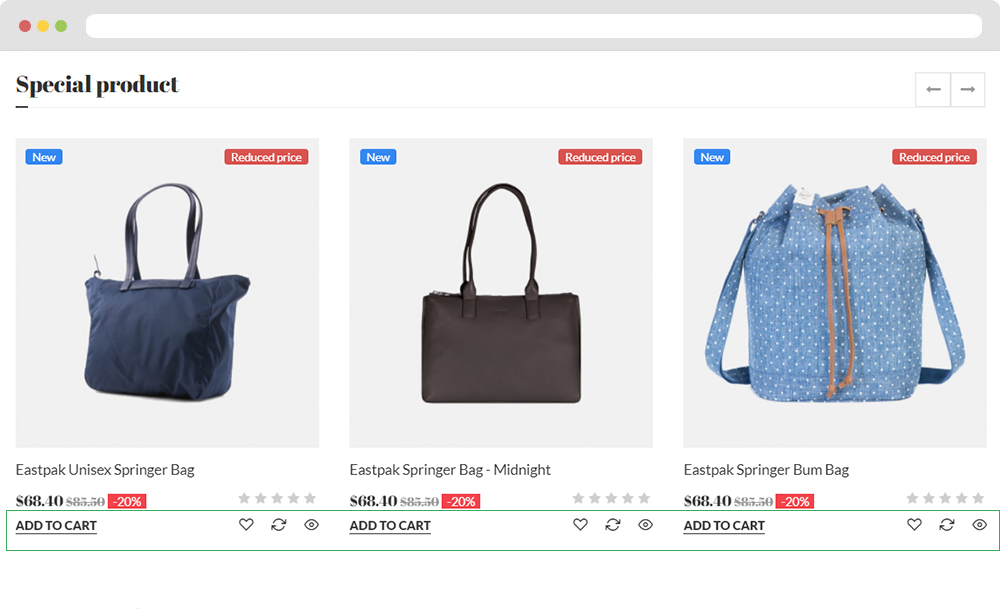This screenshot has width=1000, height=609.
Task: Click the -20% discount tag under Unisex Springer Bag
Action: click(x=127, y=502)
